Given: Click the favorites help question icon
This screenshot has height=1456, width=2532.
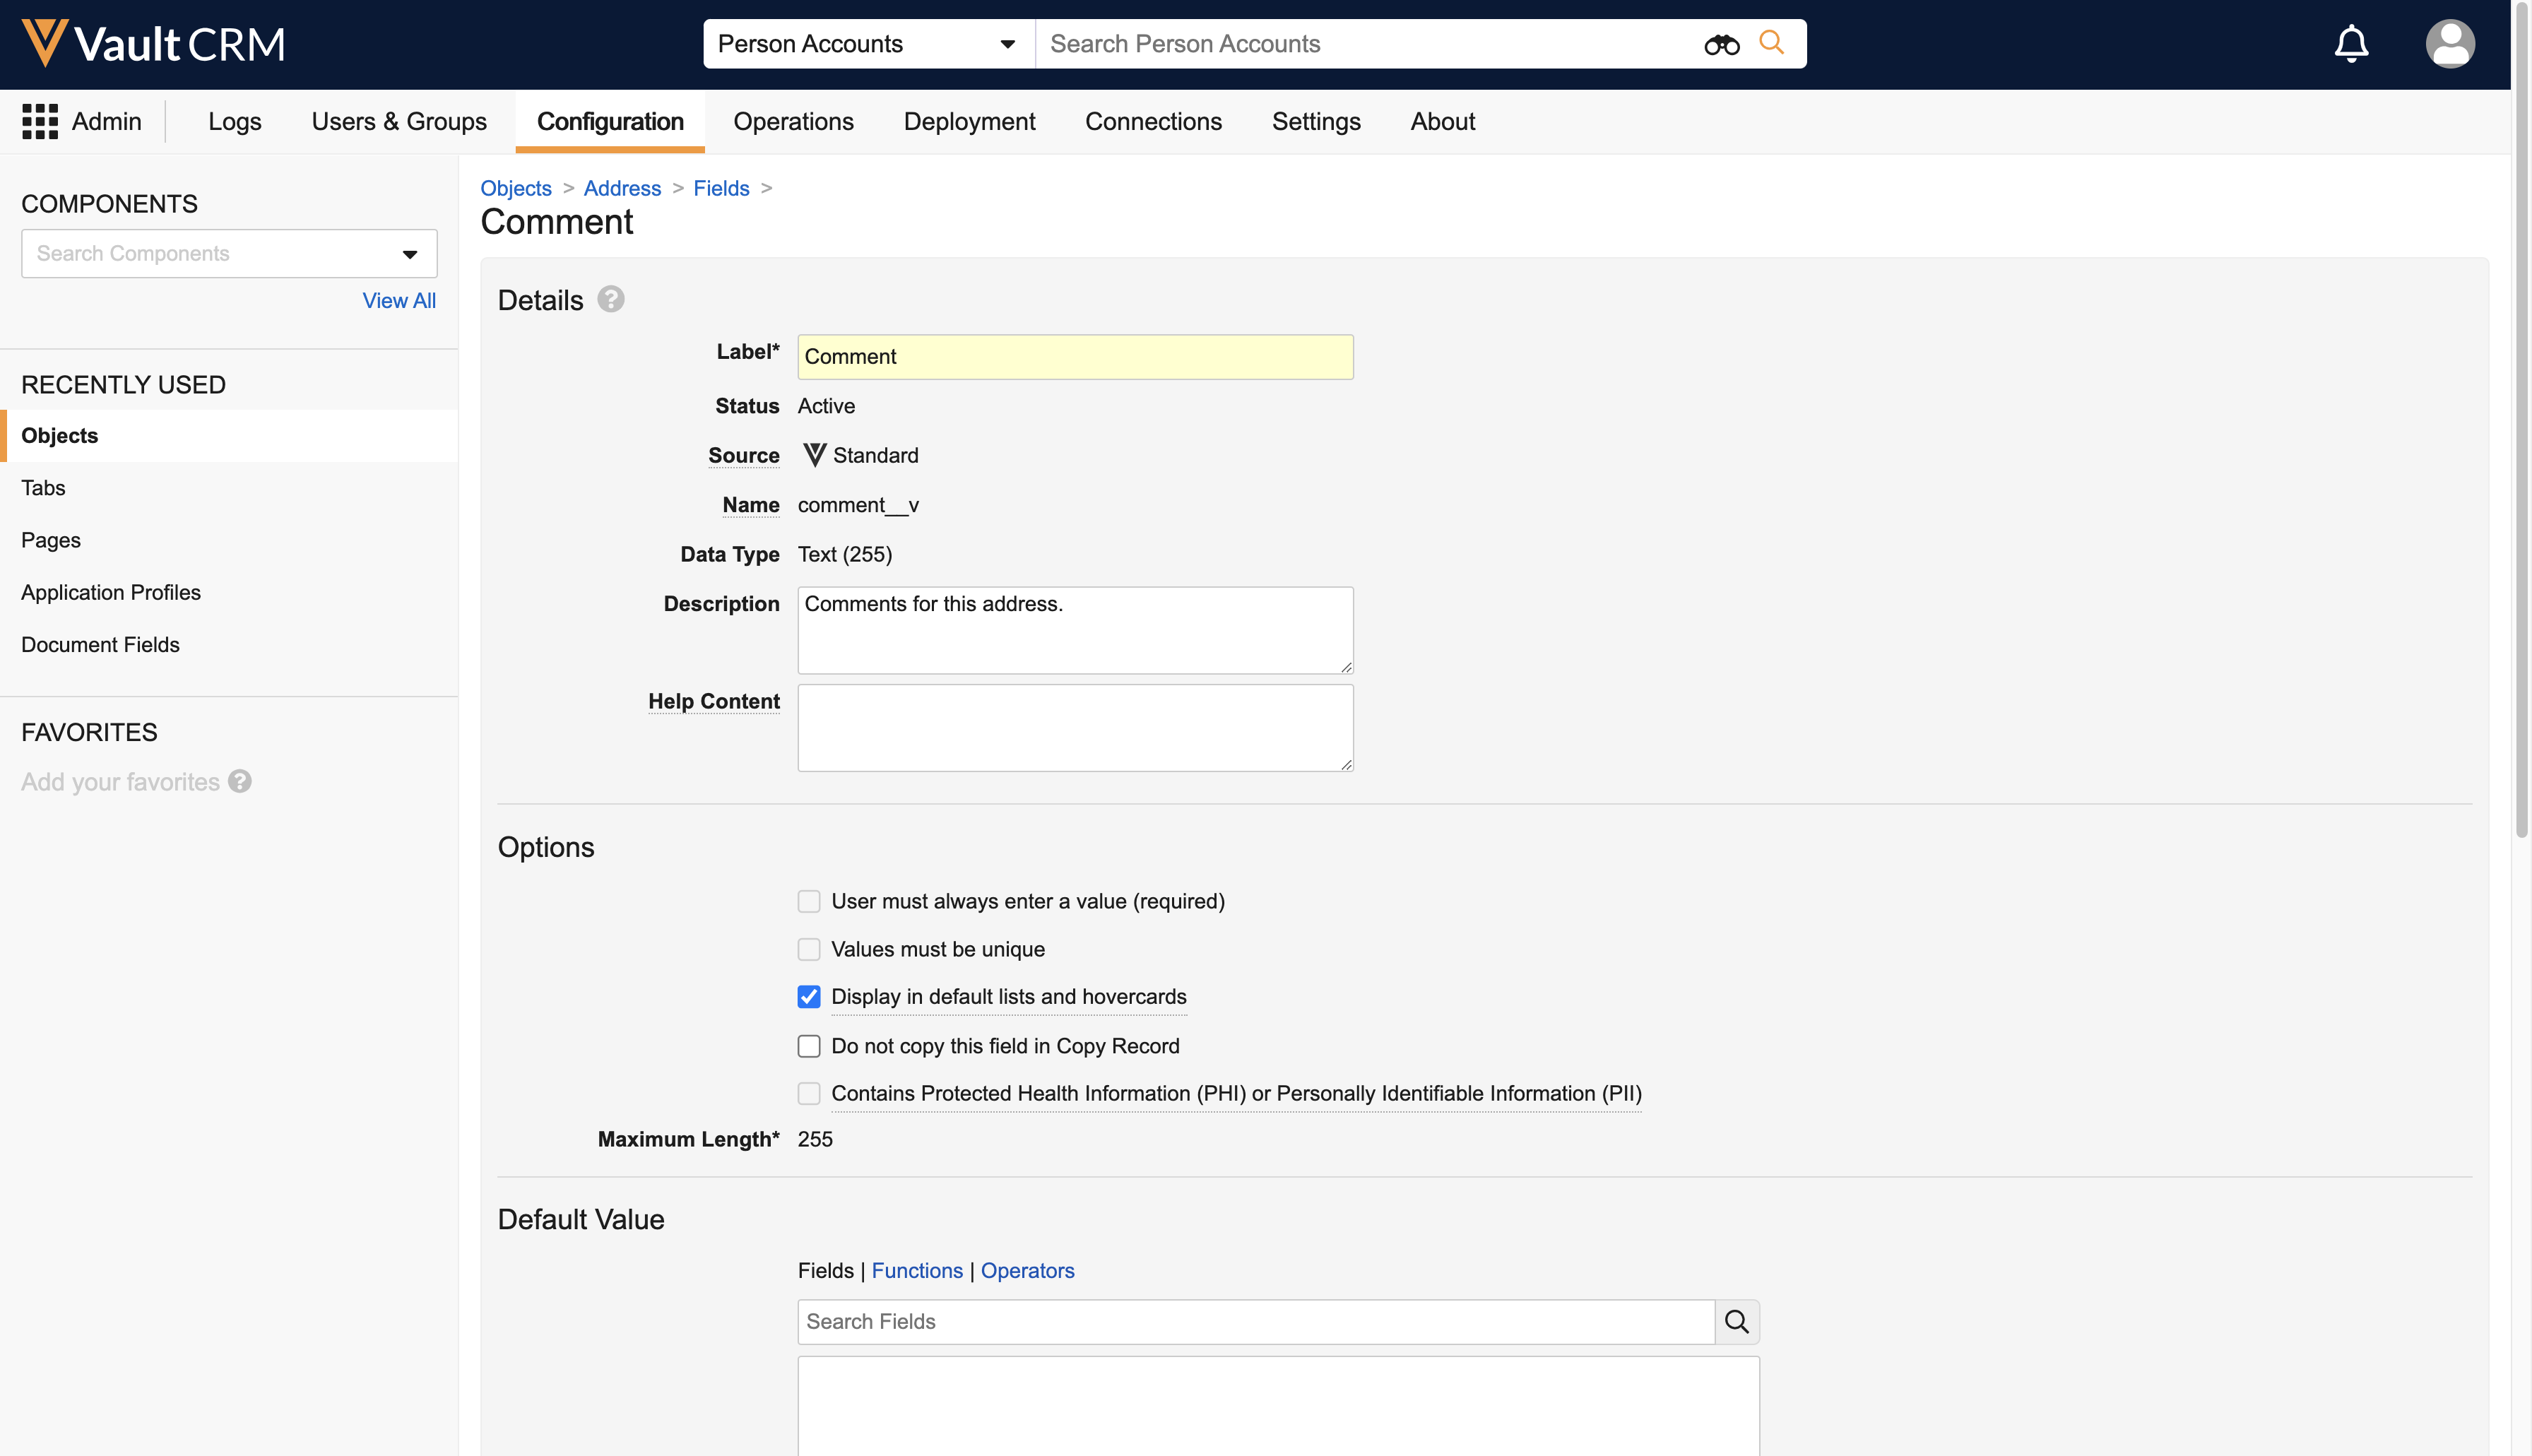Looking at the screenshot, I should click(x=240, y=781).
